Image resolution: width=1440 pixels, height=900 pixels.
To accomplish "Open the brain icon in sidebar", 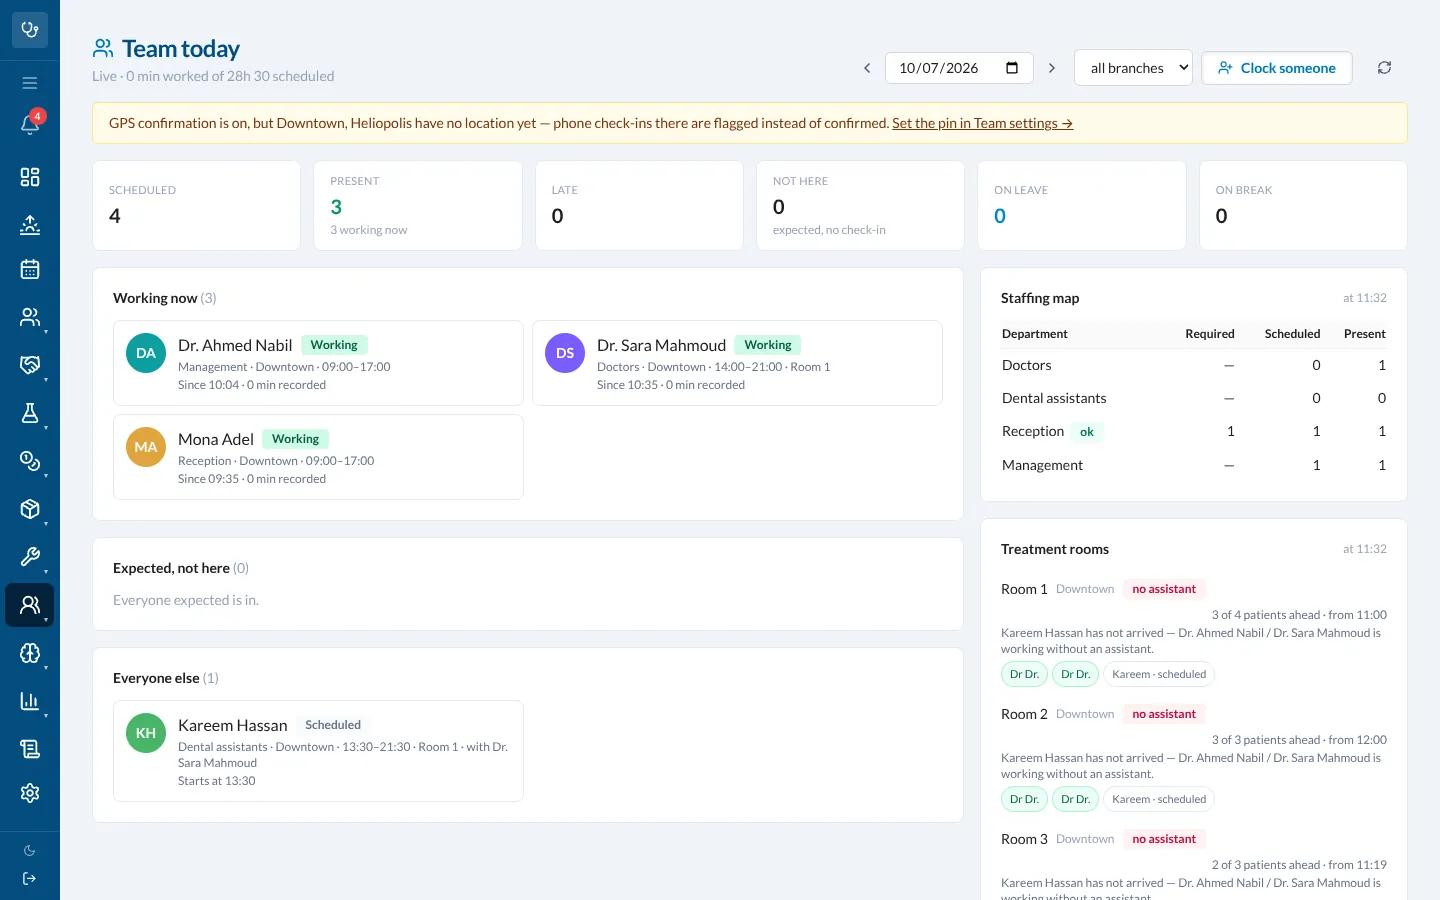I will coord(30,653).
